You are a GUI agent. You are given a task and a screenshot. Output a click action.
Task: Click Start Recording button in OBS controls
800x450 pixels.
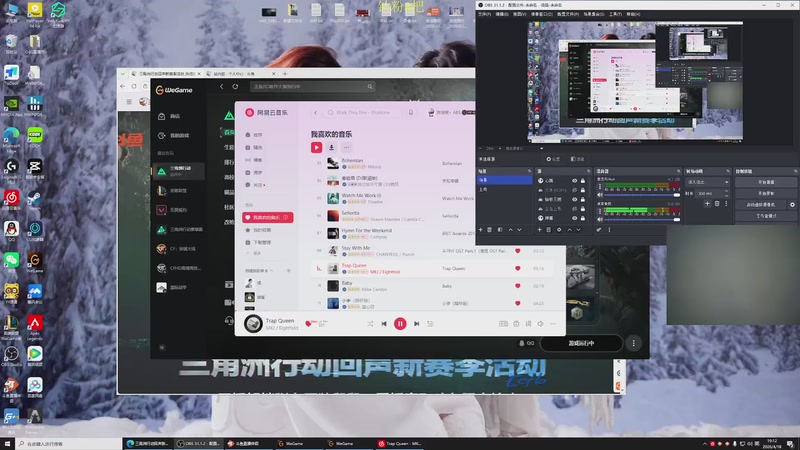[x=766, y=193]
